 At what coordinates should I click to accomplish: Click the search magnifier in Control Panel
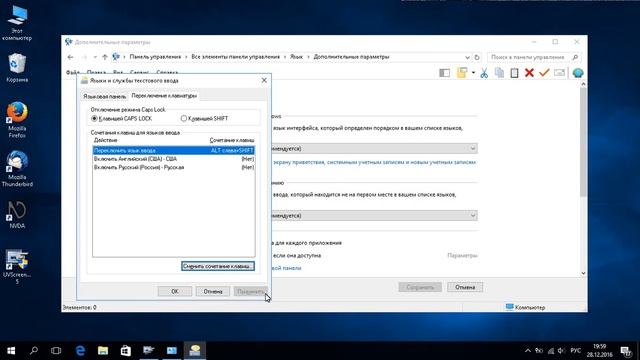coord(575,57)
